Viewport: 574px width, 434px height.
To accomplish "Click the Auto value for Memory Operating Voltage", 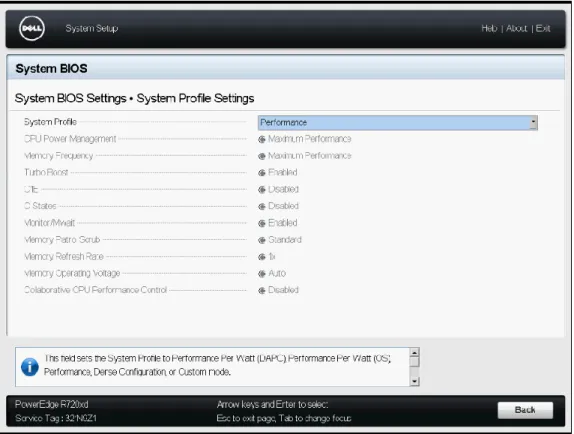I will 277,273.
